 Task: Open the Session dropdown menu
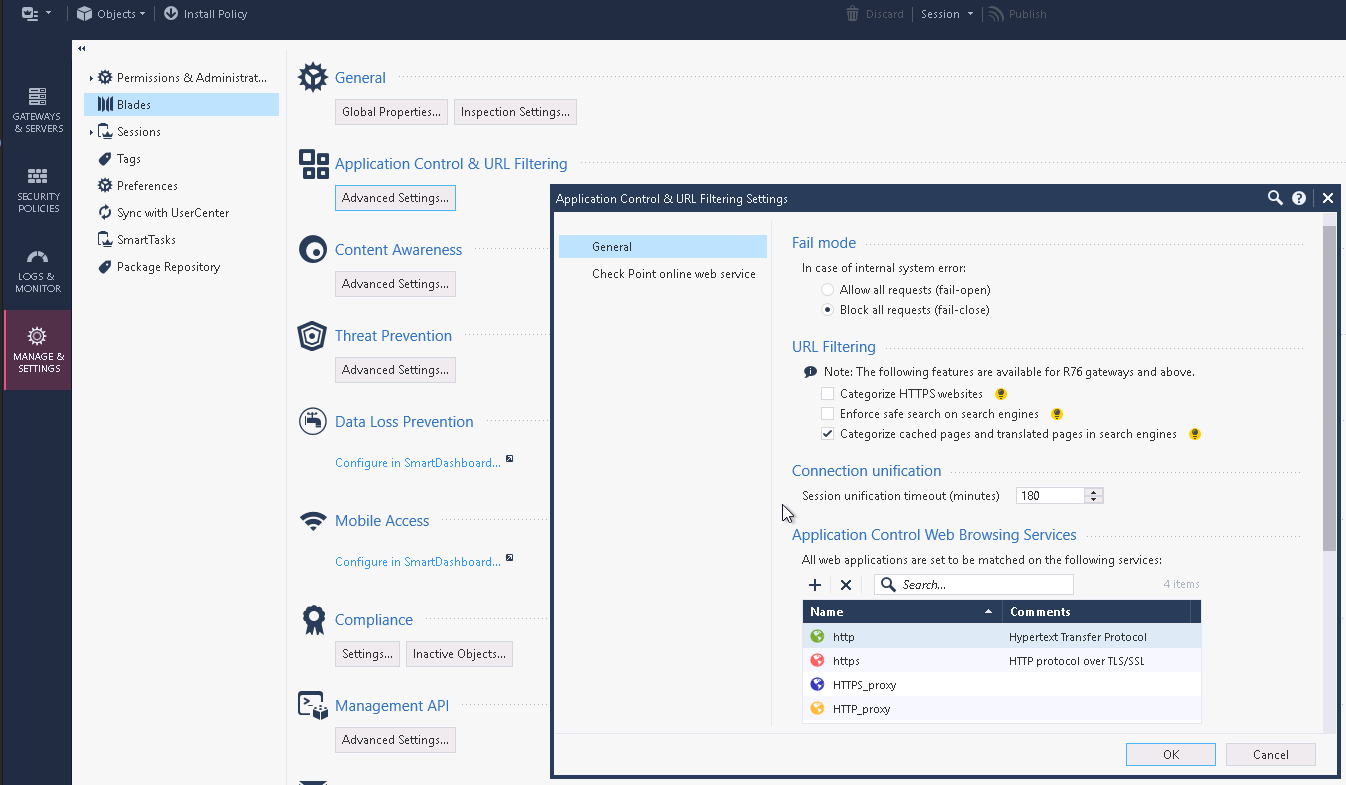(x=947, y=14)
